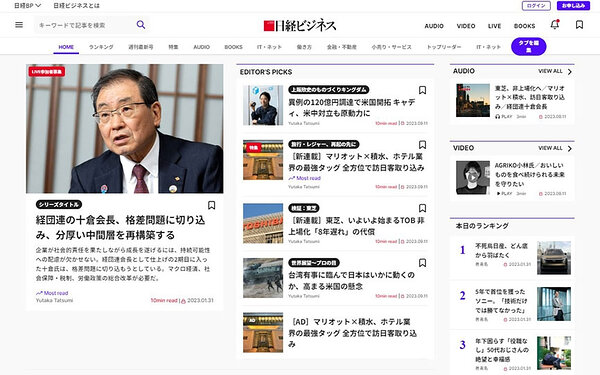Viewport: 600px width, 375px height.
Task: Open 金融・不動産 tab
Action: click(x=342, y=47)
